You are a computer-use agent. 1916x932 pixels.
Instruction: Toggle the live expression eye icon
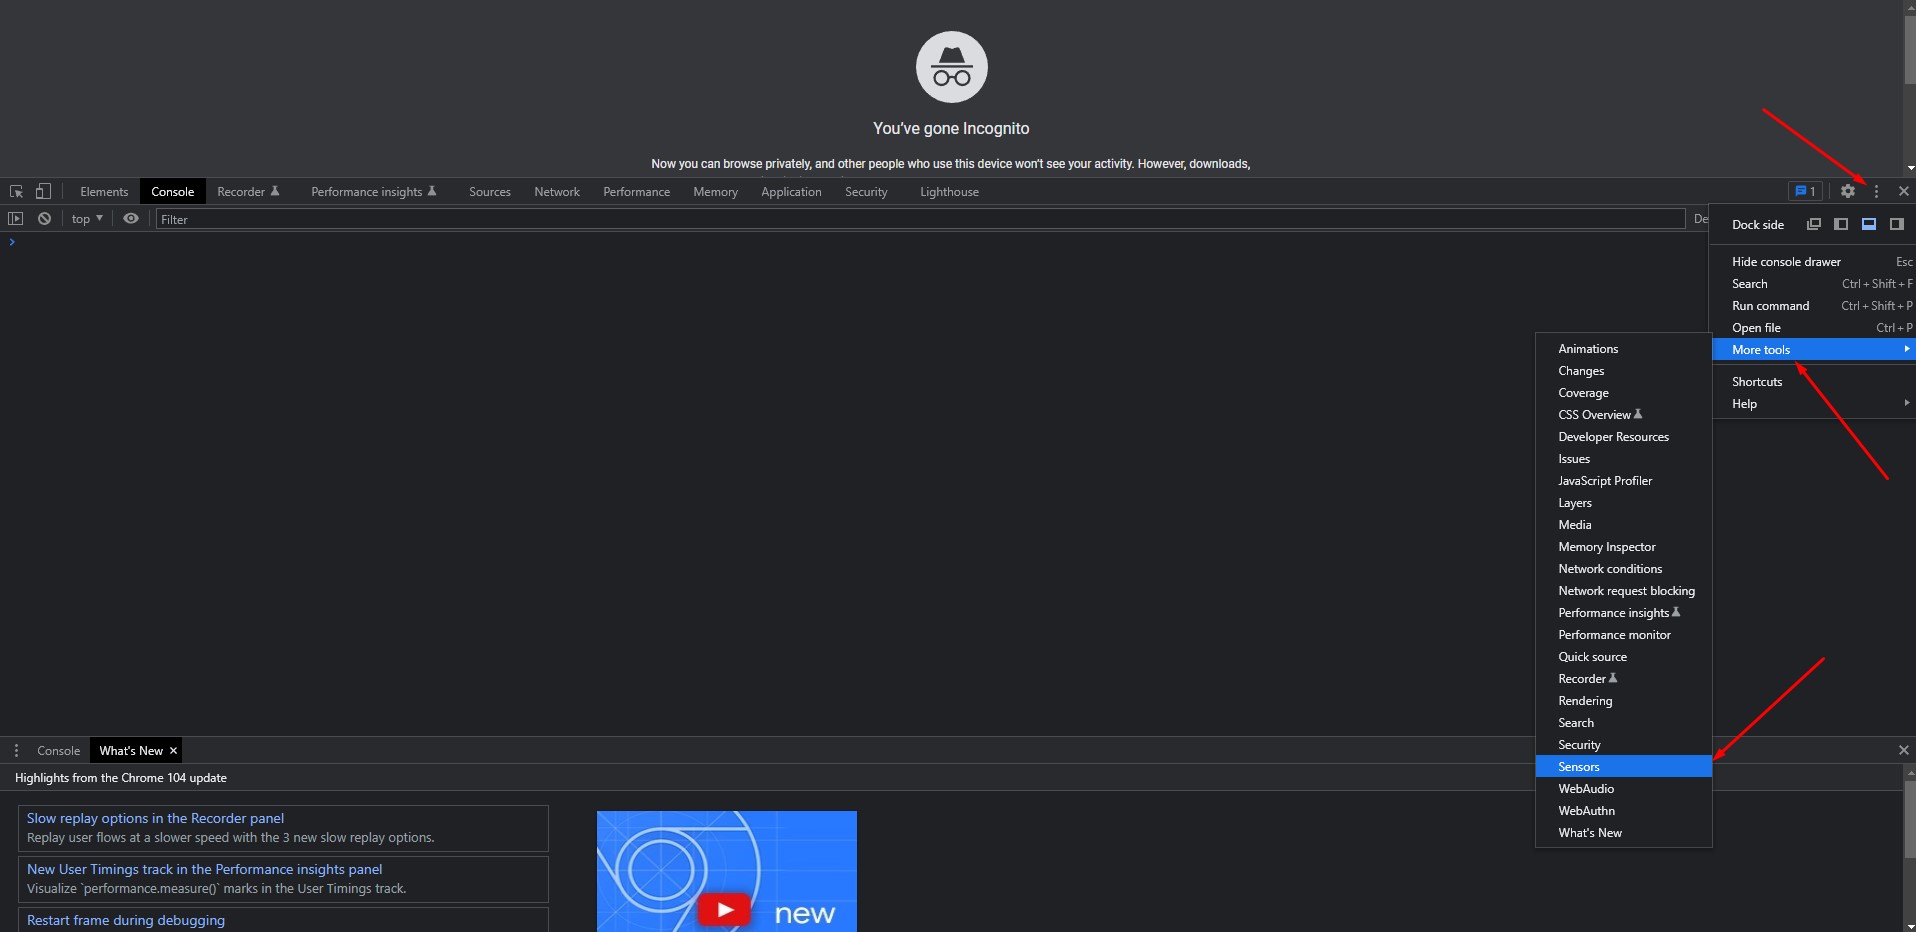[x=131, y=218]
